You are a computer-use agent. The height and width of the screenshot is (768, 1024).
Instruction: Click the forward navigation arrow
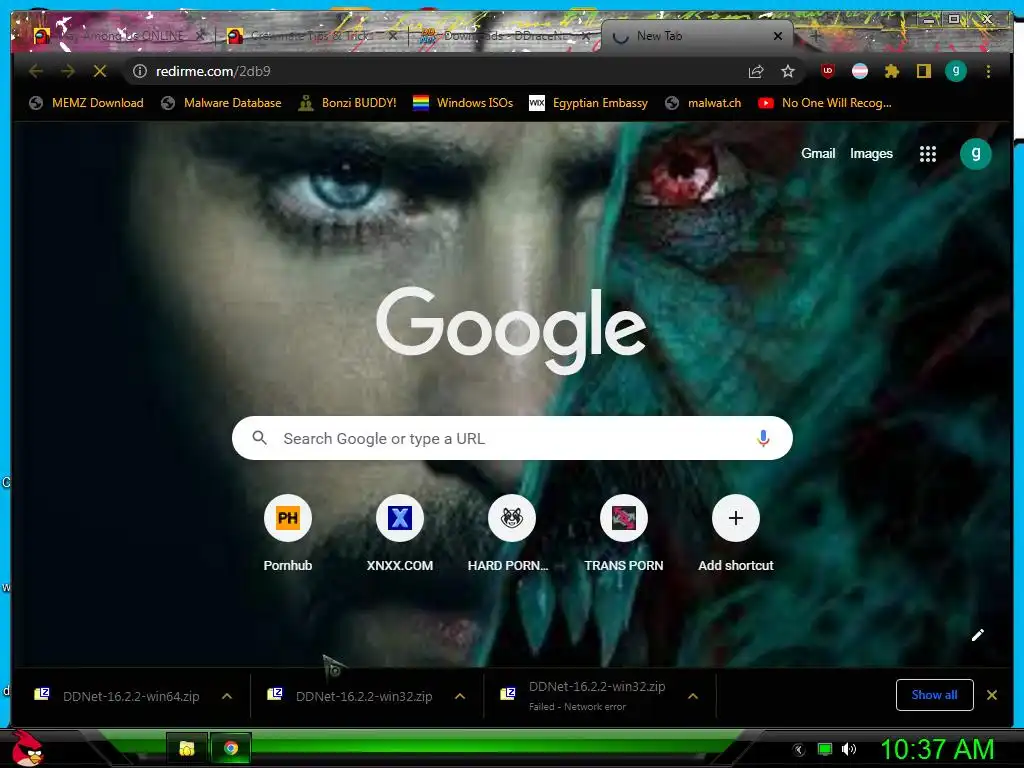68,71
